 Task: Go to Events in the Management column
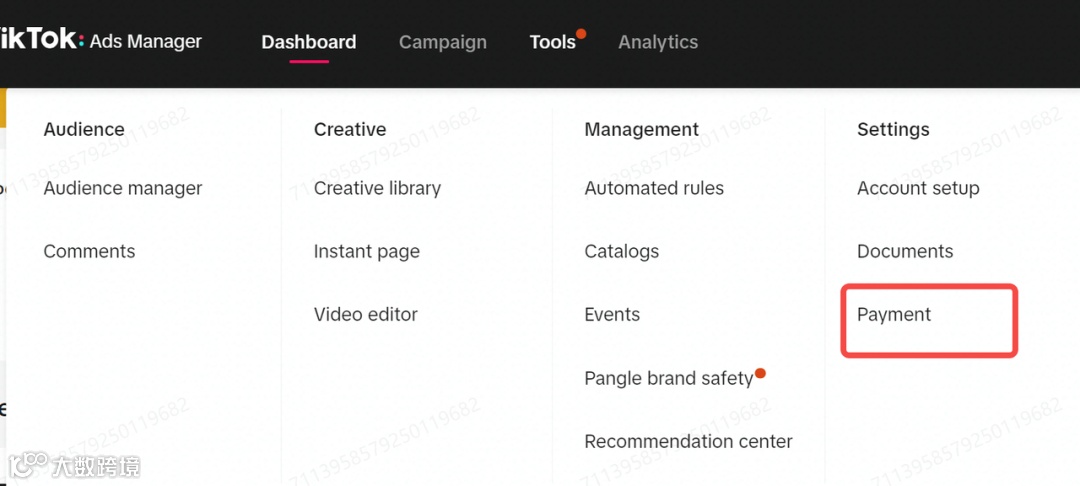(x=612, y=314)
